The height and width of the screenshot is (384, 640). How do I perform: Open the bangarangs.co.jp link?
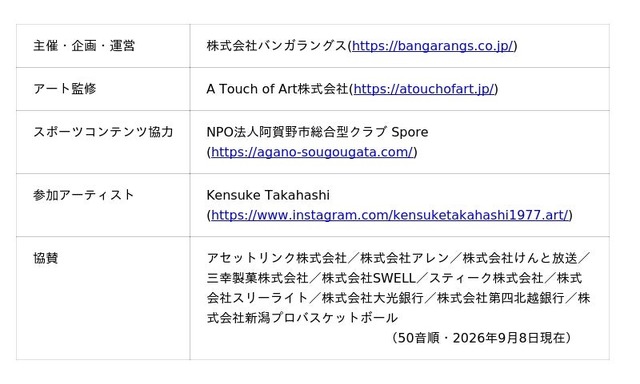click(433, 46)
